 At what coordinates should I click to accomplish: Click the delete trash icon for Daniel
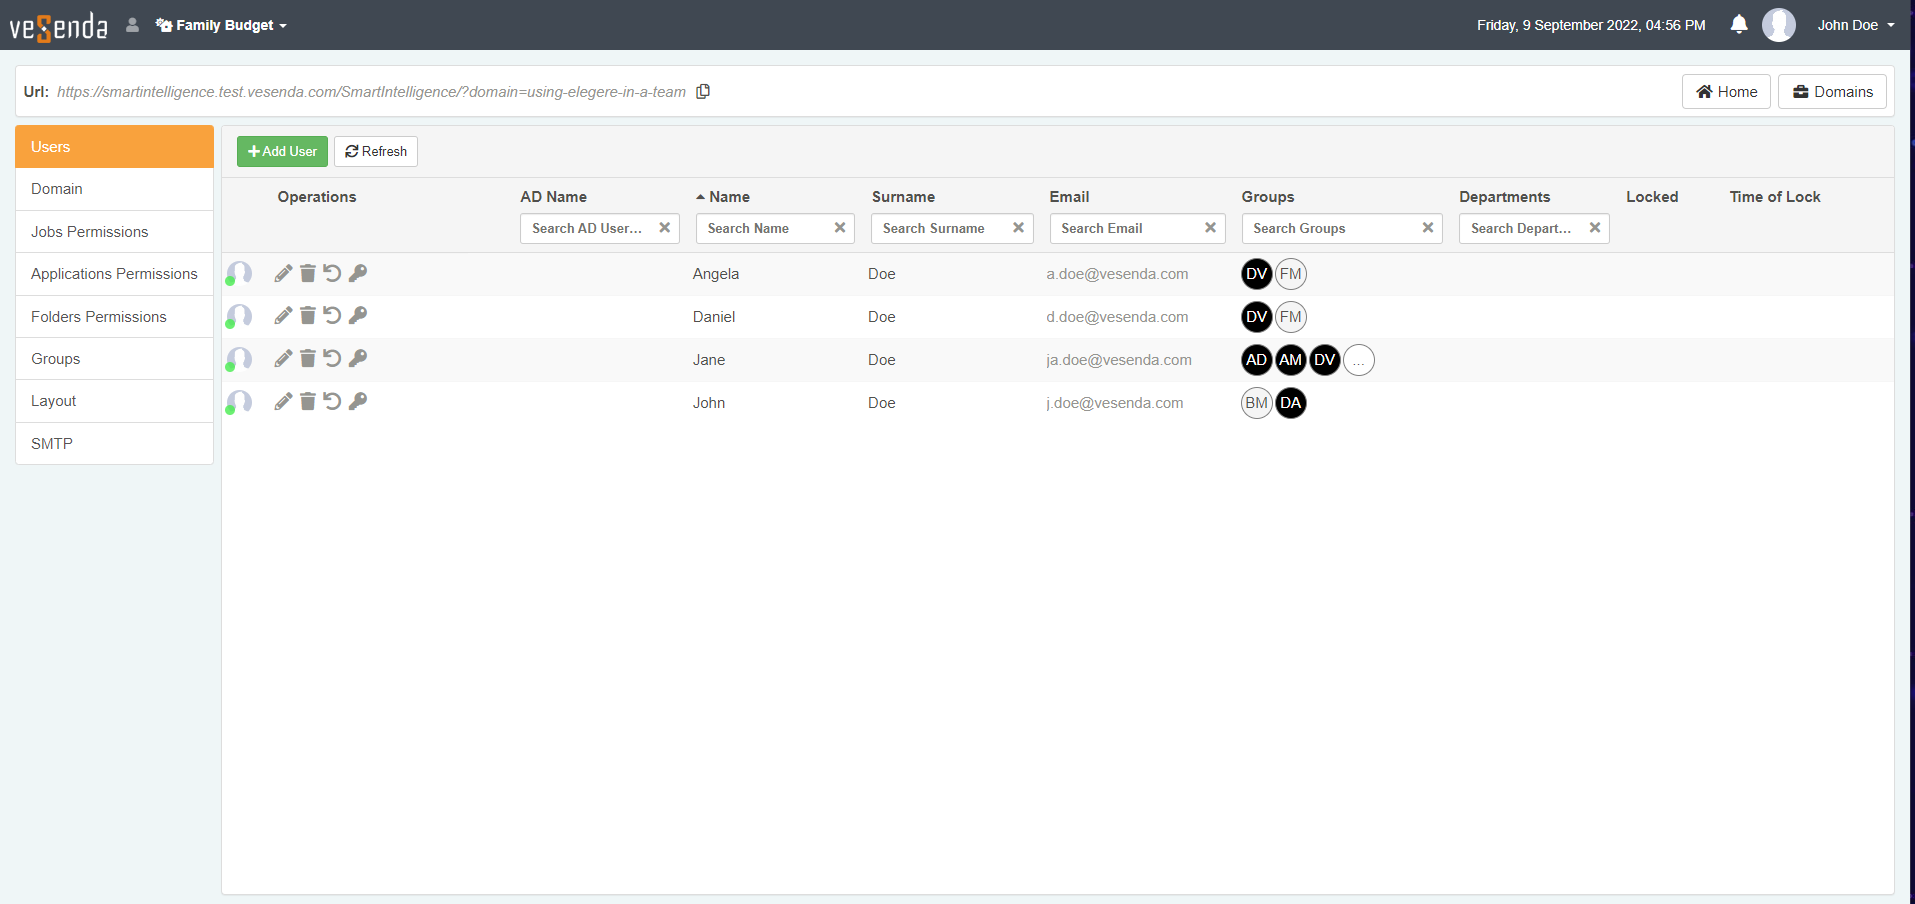(308, 316)
